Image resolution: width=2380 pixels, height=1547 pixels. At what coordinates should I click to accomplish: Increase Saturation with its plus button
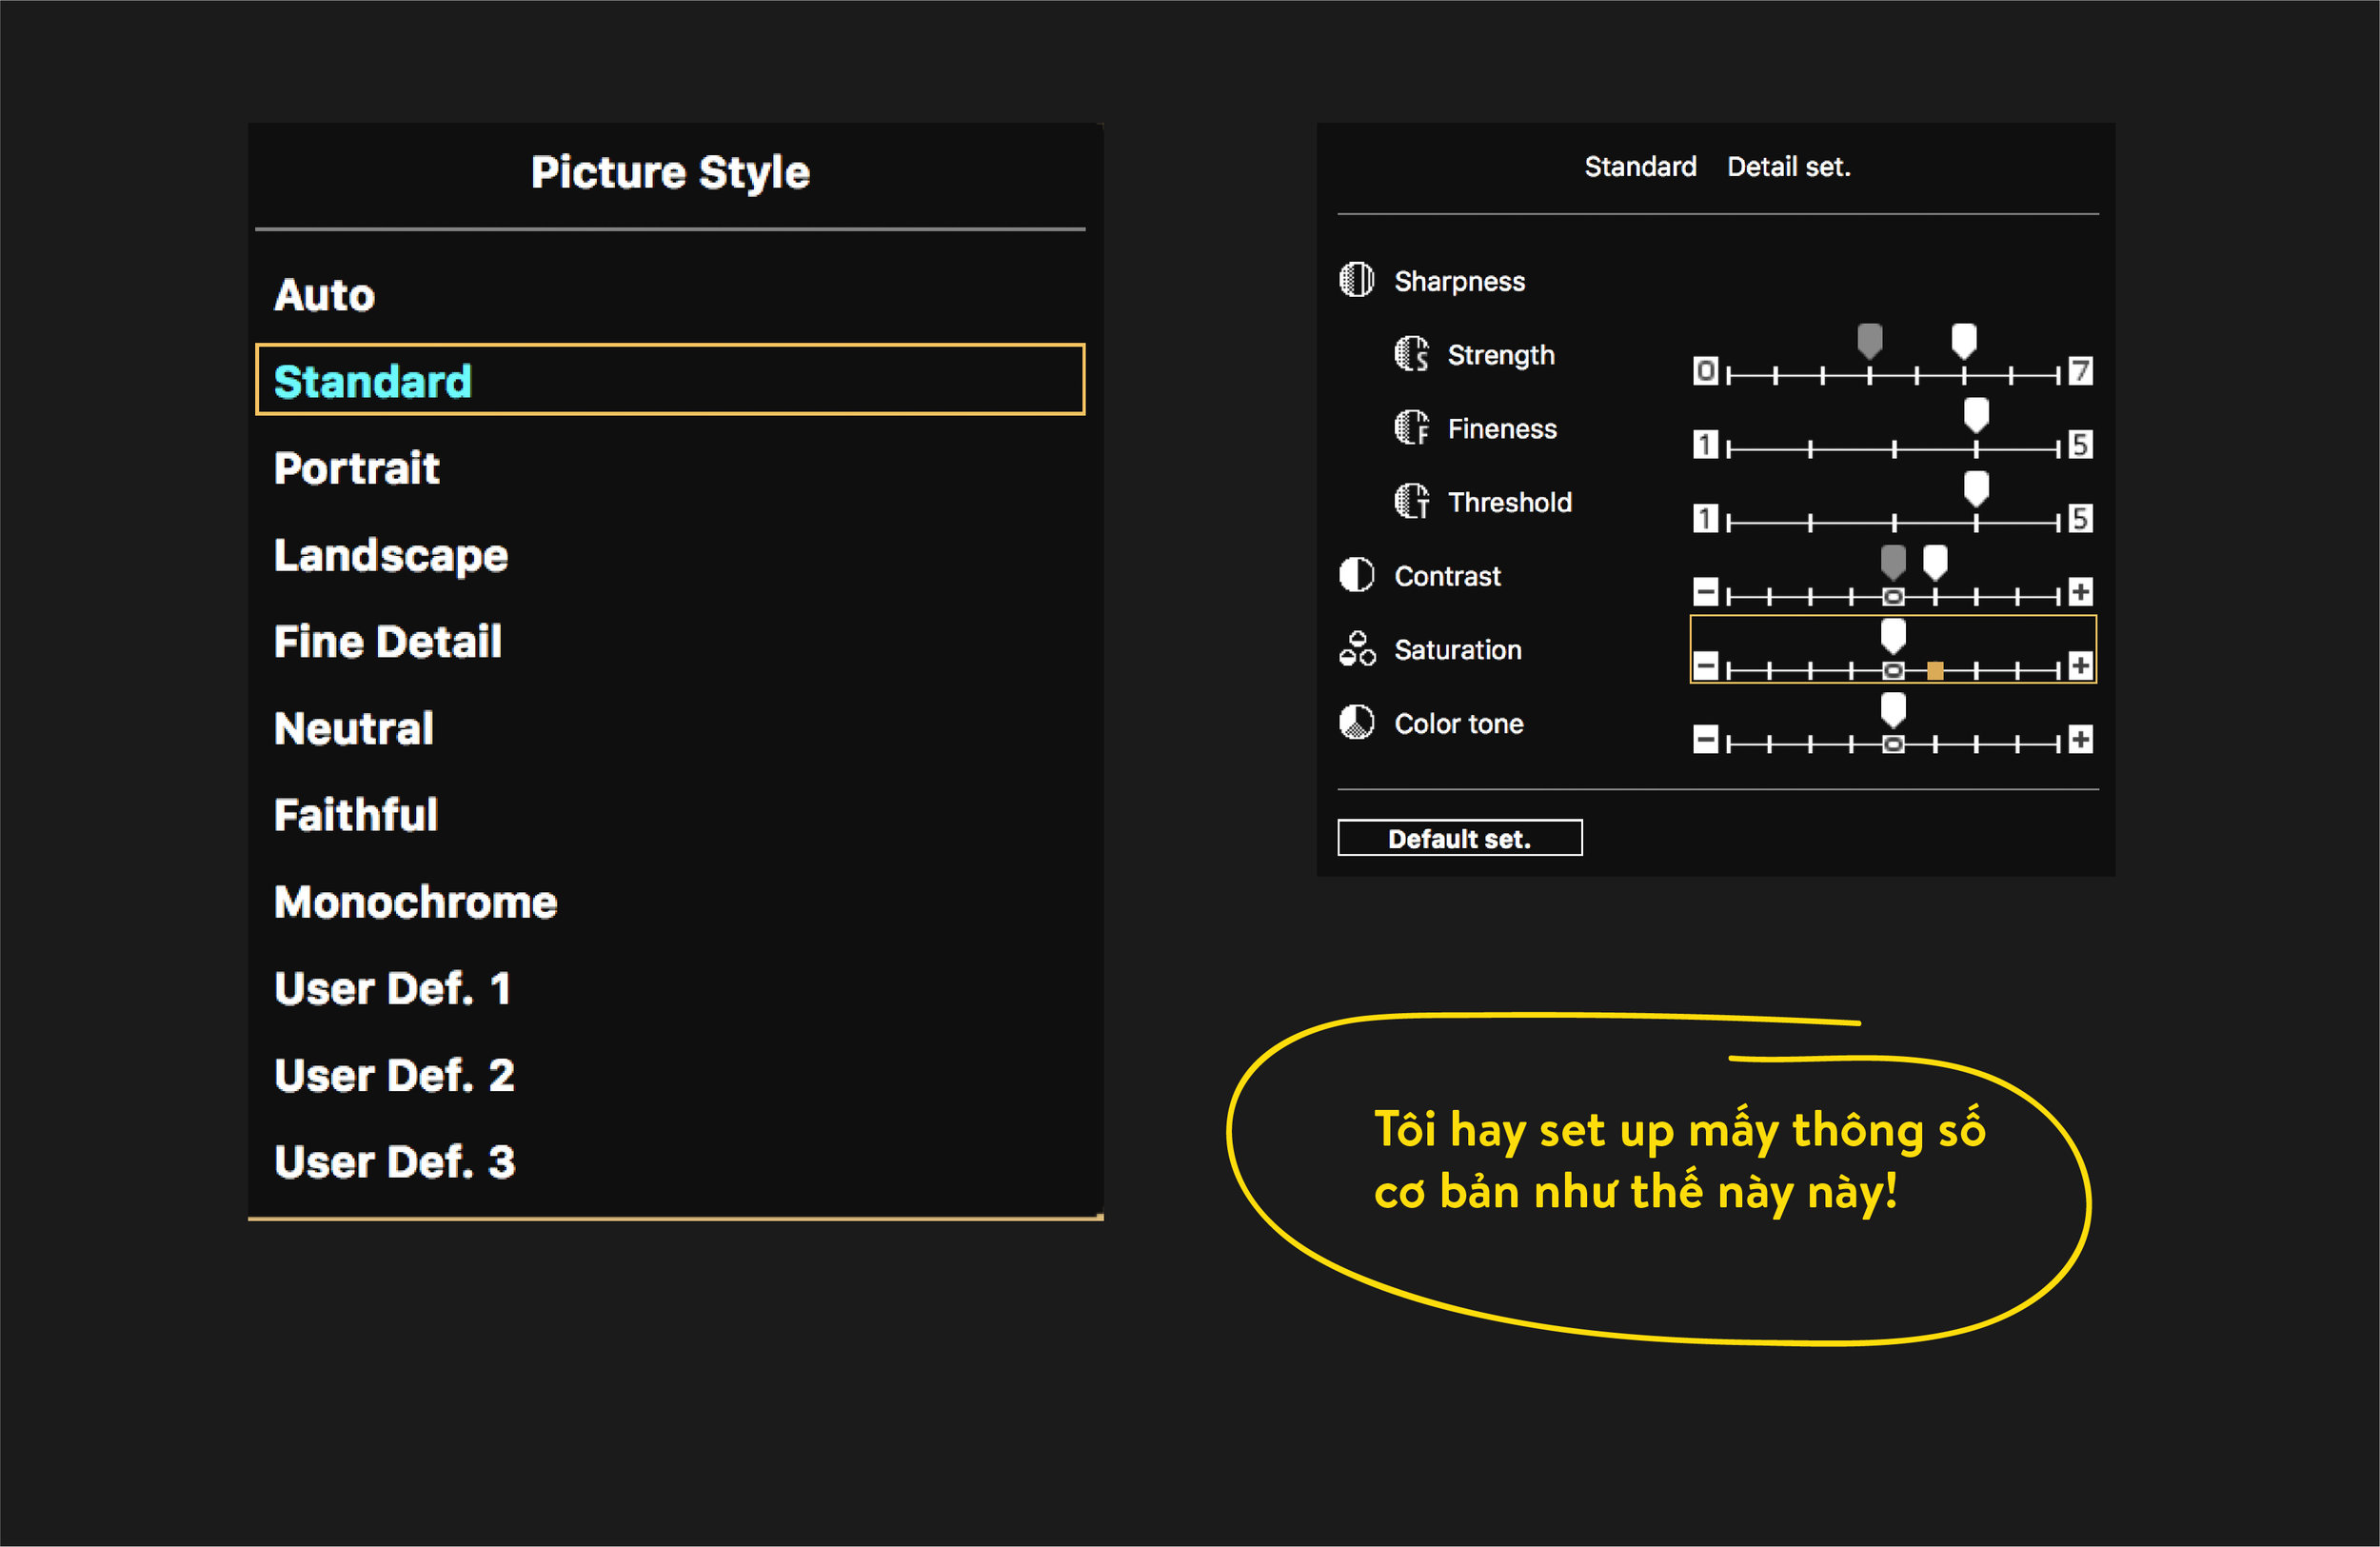[x=2080, y=666]
